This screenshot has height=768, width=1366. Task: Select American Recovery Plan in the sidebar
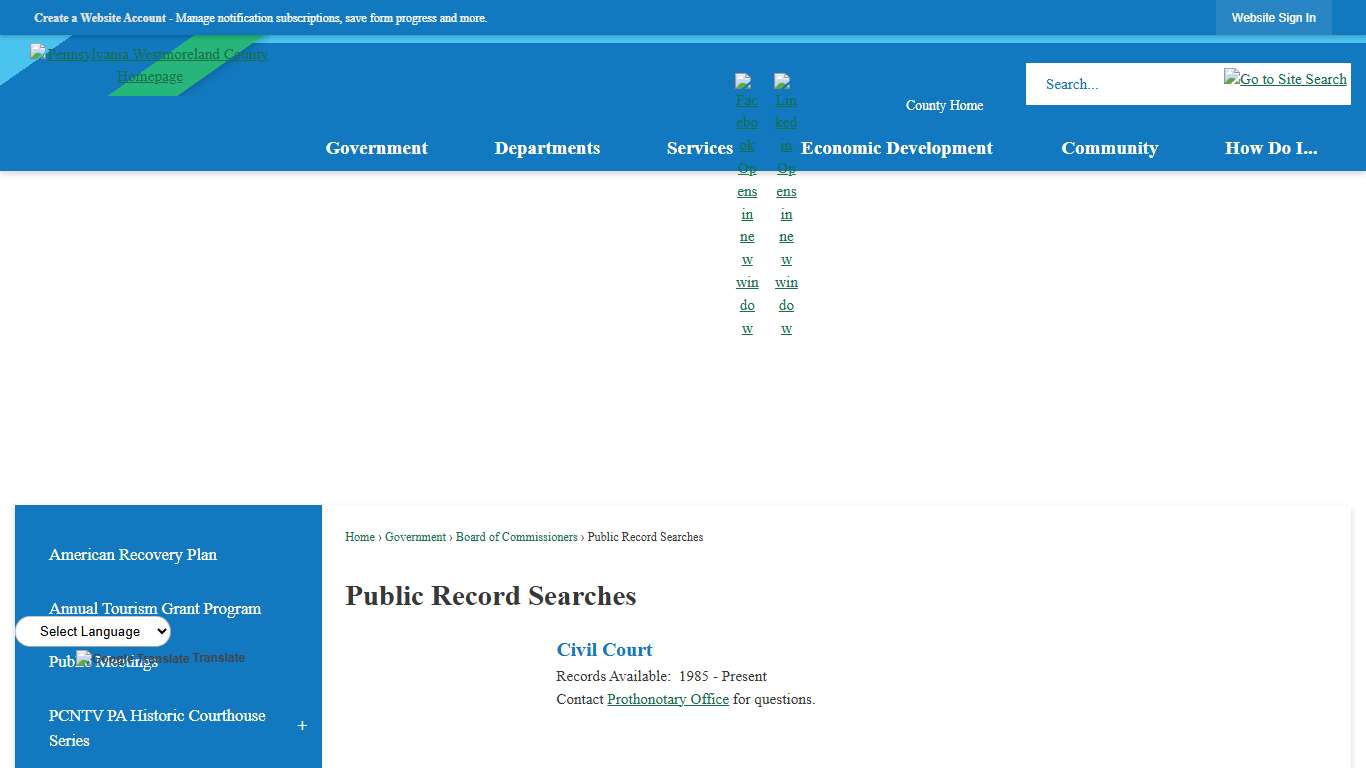point(133,554)
